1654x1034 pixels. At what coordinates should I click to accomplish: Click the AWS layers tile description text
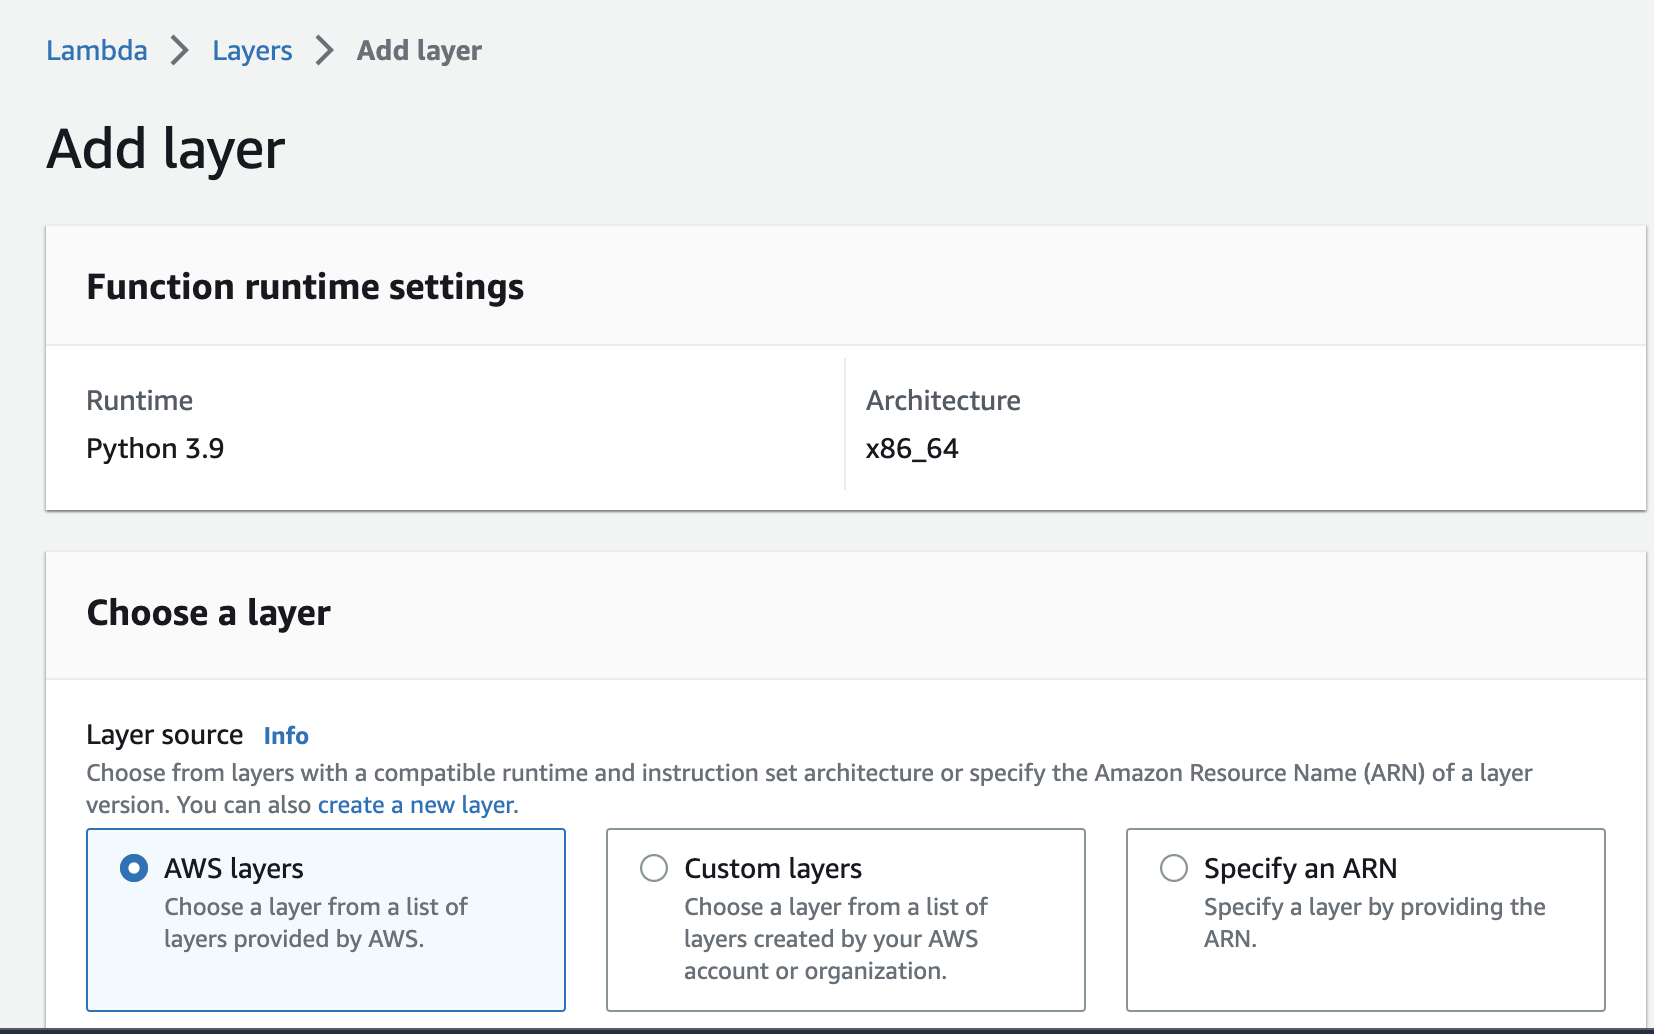point(315,923)
